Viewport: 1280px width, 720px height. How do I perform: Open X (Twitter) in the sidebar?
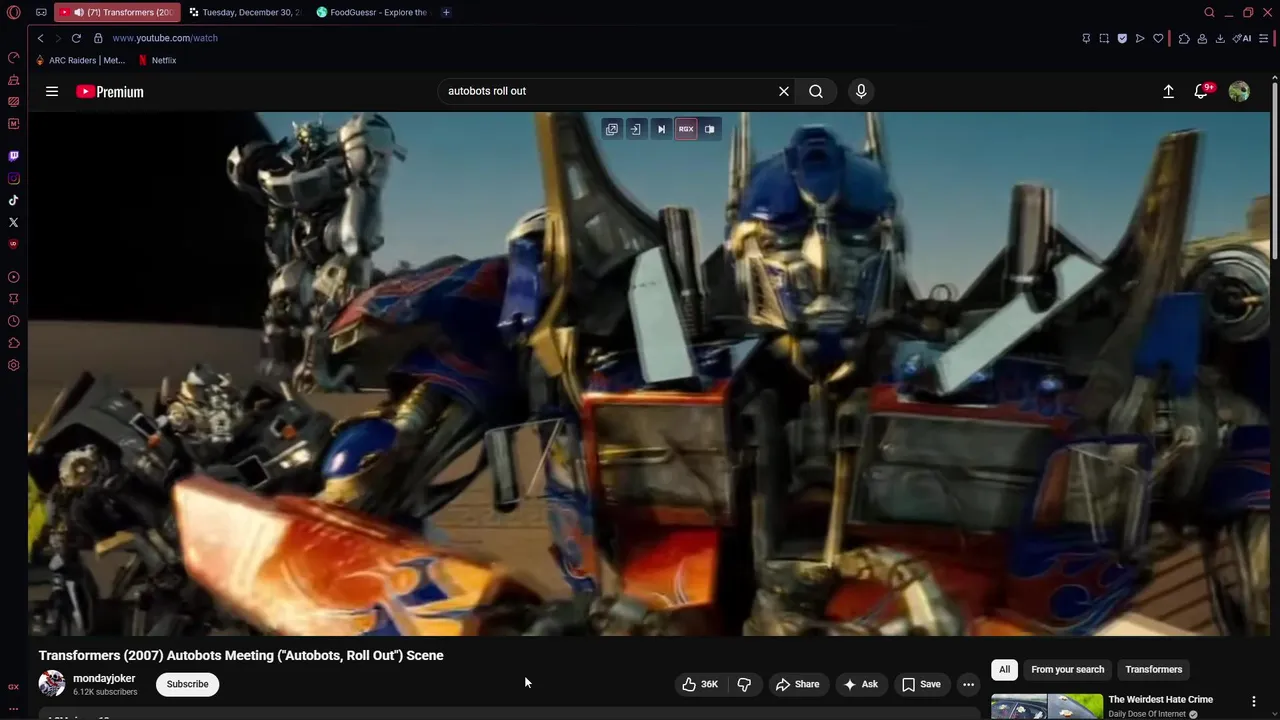point(14,222)
